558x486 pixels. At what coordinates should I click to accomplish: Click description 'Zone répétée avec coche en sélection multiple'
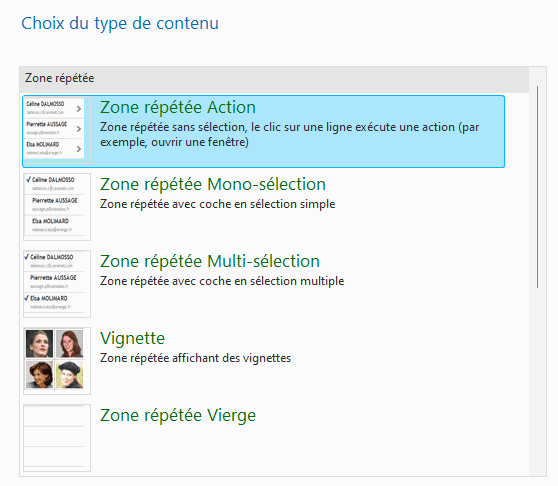[222, 281]
